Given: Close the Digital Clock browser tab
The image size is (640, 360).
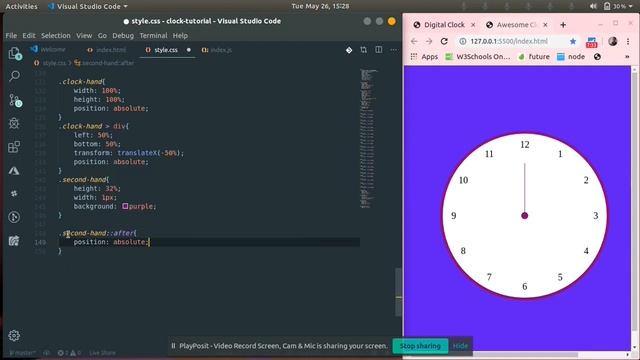Looking at the screenshot, I should [x=473, y=25].
